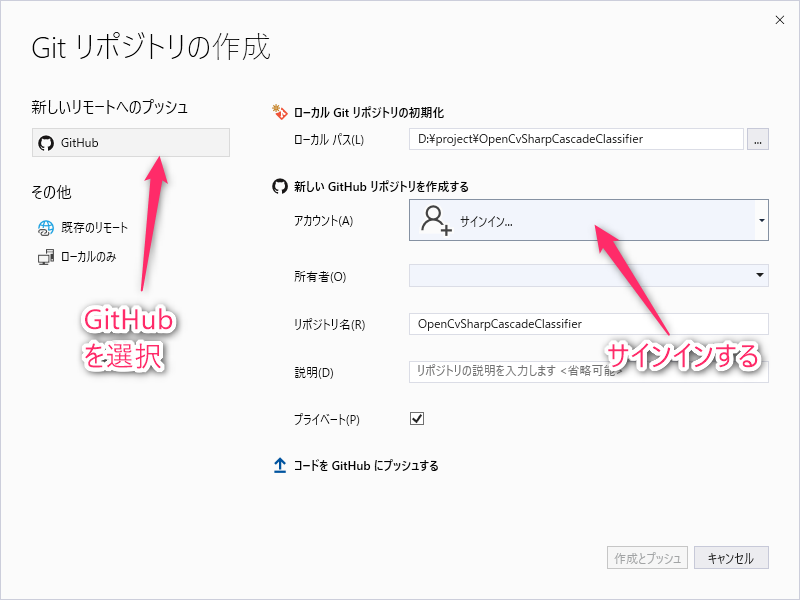This screenshot has width=800, height=600.
Task: Click the 作成とプッシュ button
Action: pos(647,558)
